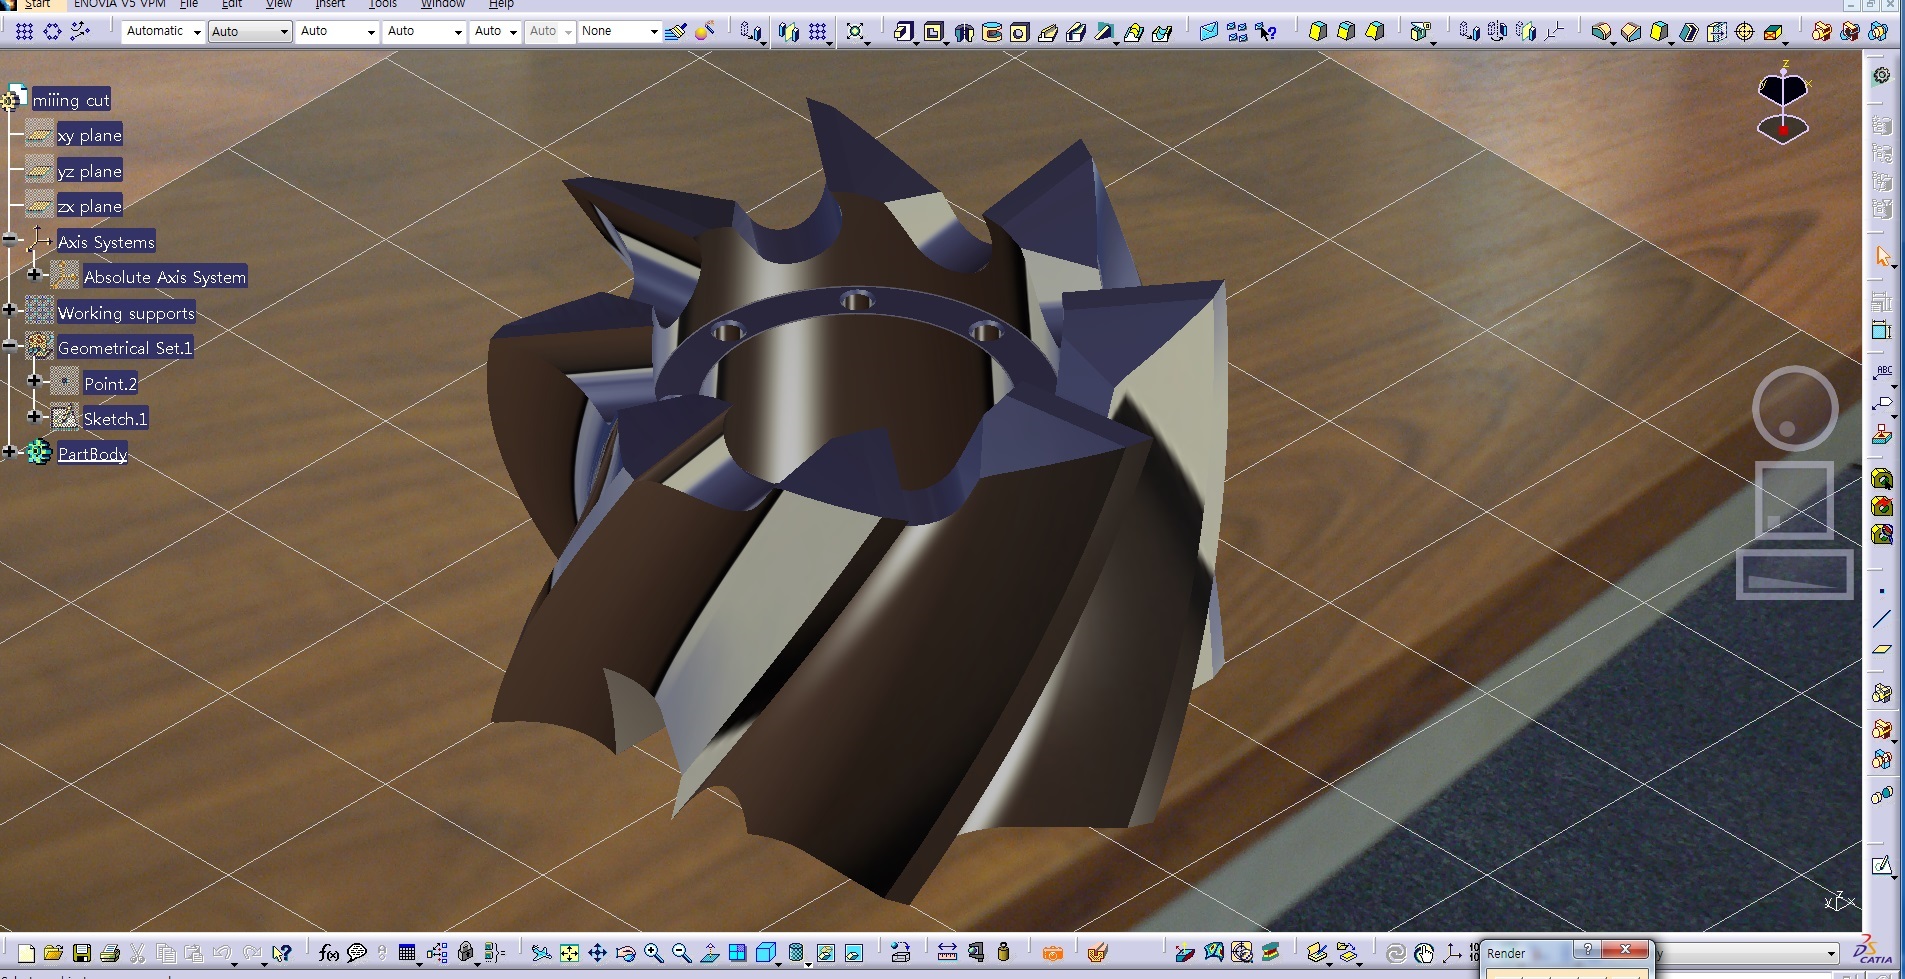Toggle the Multi-View quad layout icon
This screenshot has height=979, width=1905.
738,953
